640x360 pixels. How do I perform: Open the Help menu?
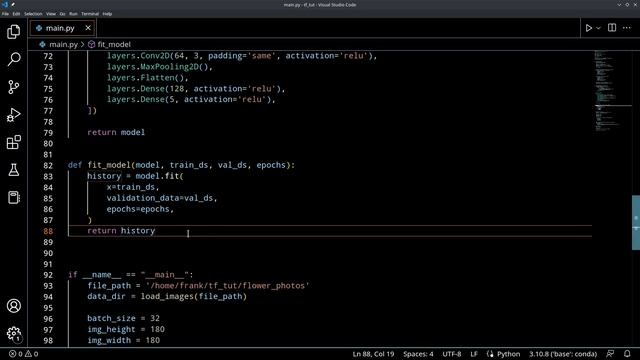[107, 13]
